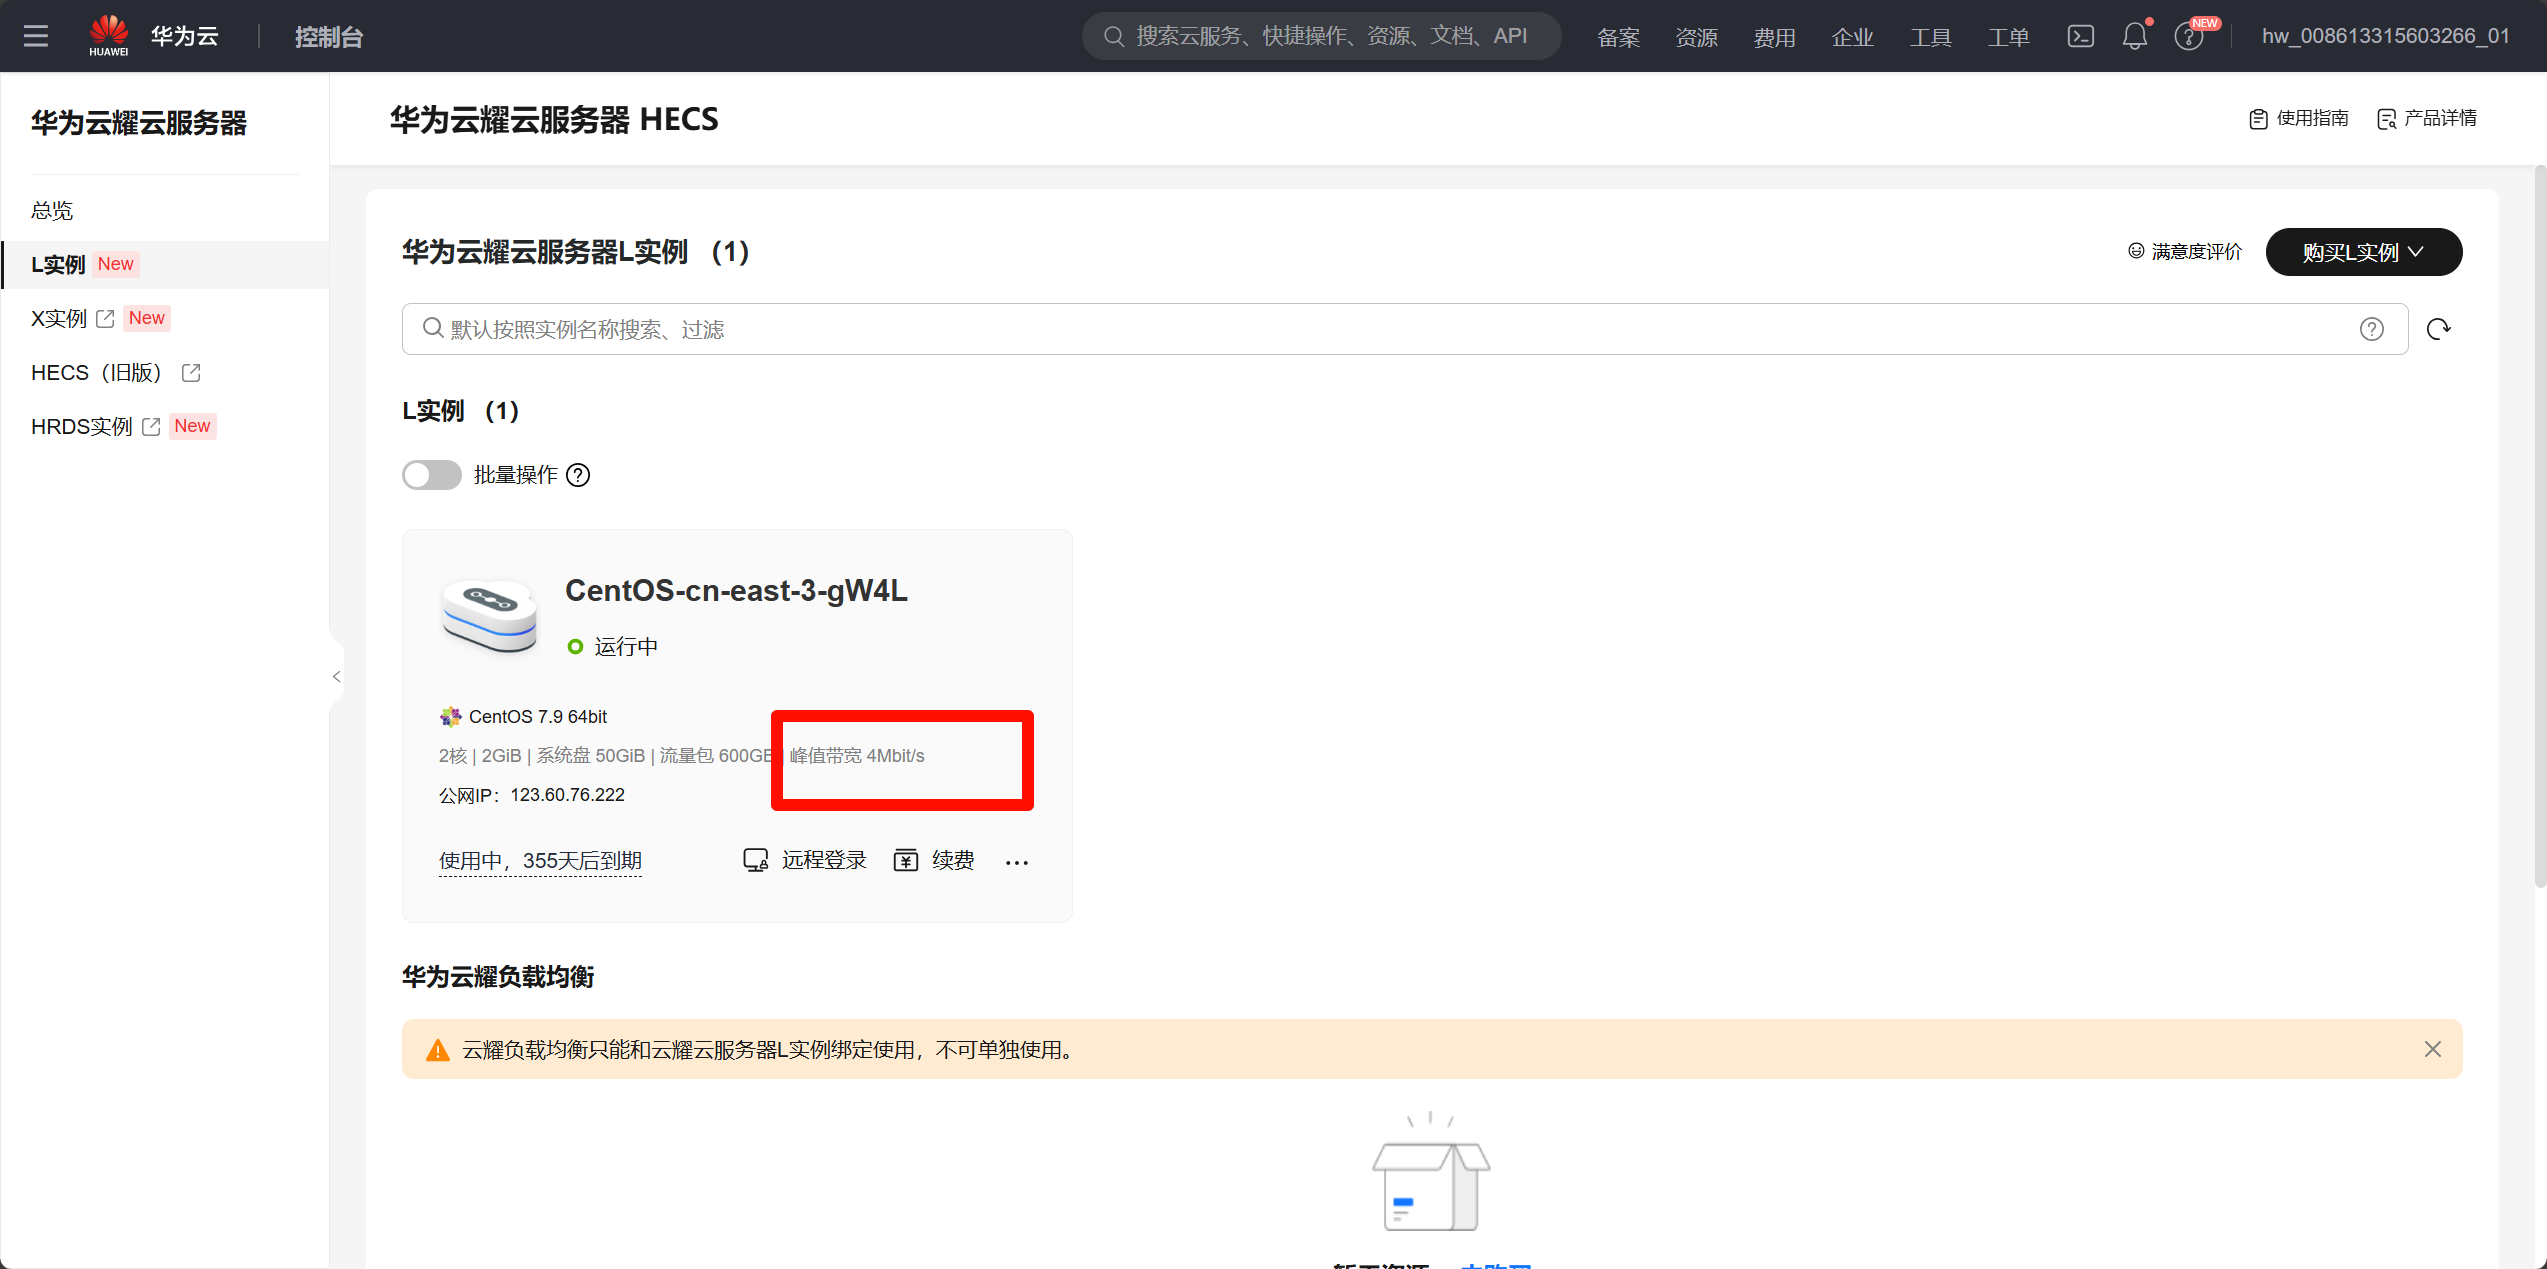
Task: Refresh the instance list
Action: click(2439, 329)
